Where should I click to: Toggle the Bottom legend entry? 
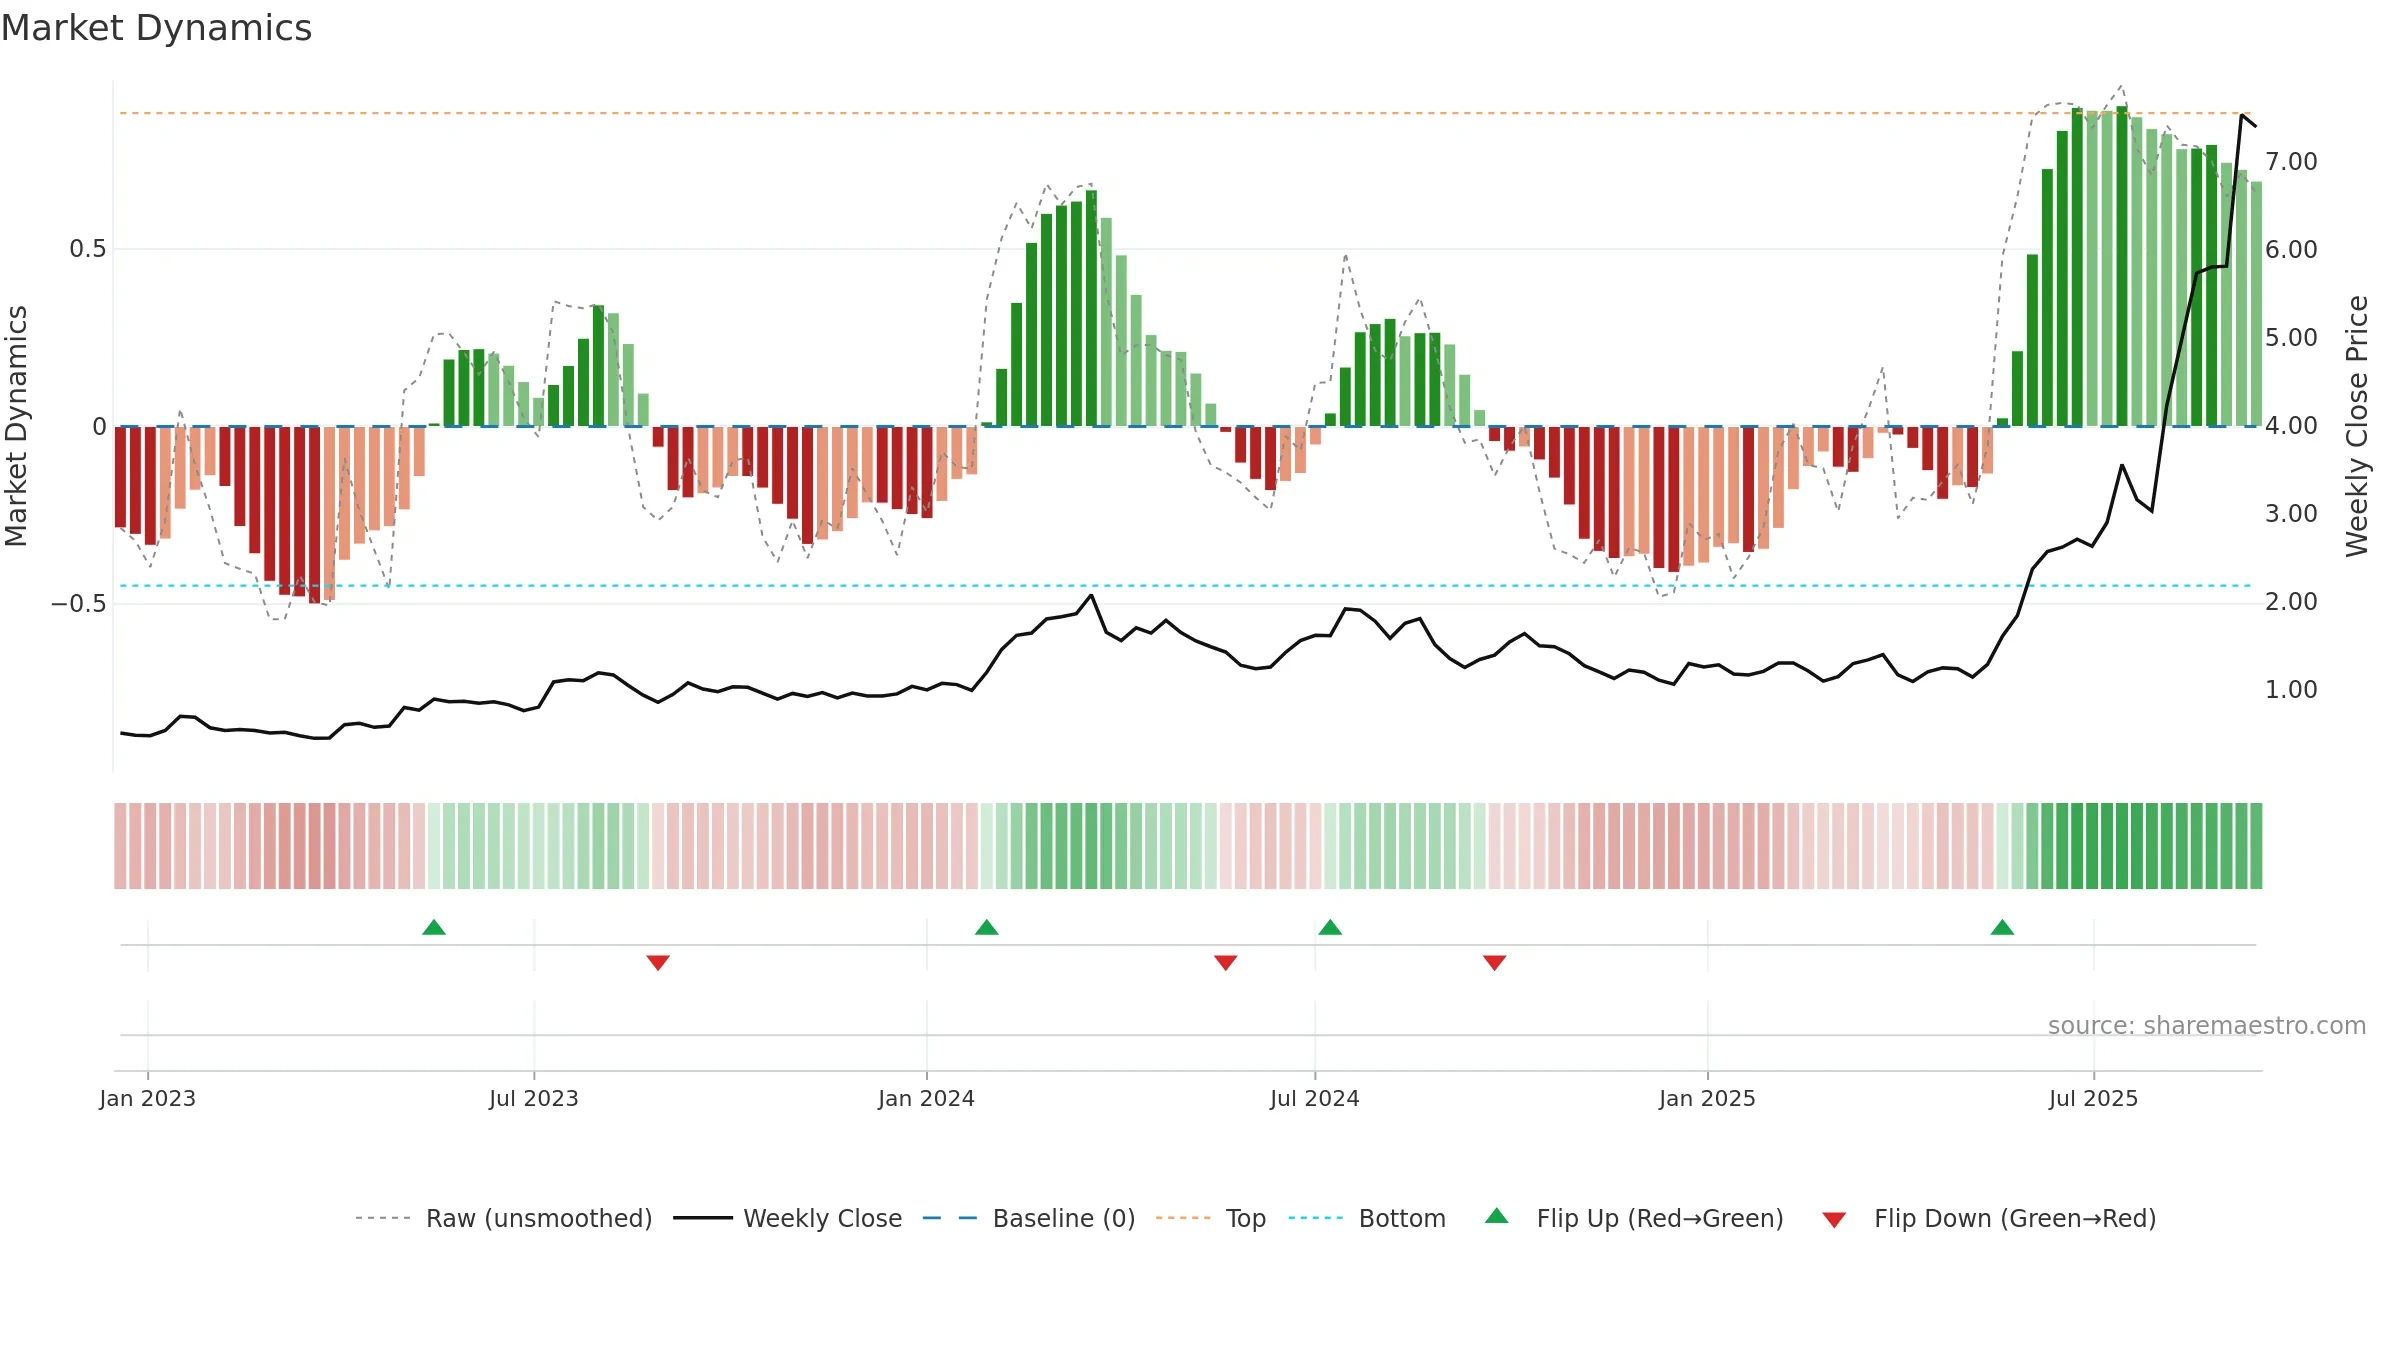(1367, 1218)
